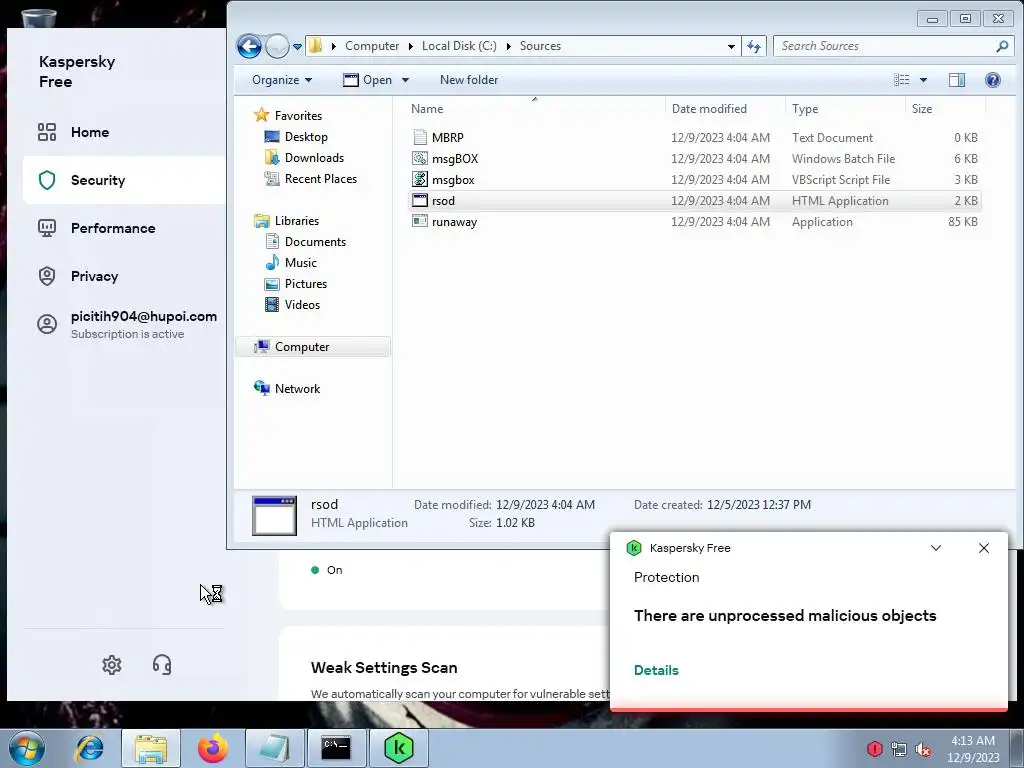Collapse Kaspersky notification with chevron

point(936,548)
